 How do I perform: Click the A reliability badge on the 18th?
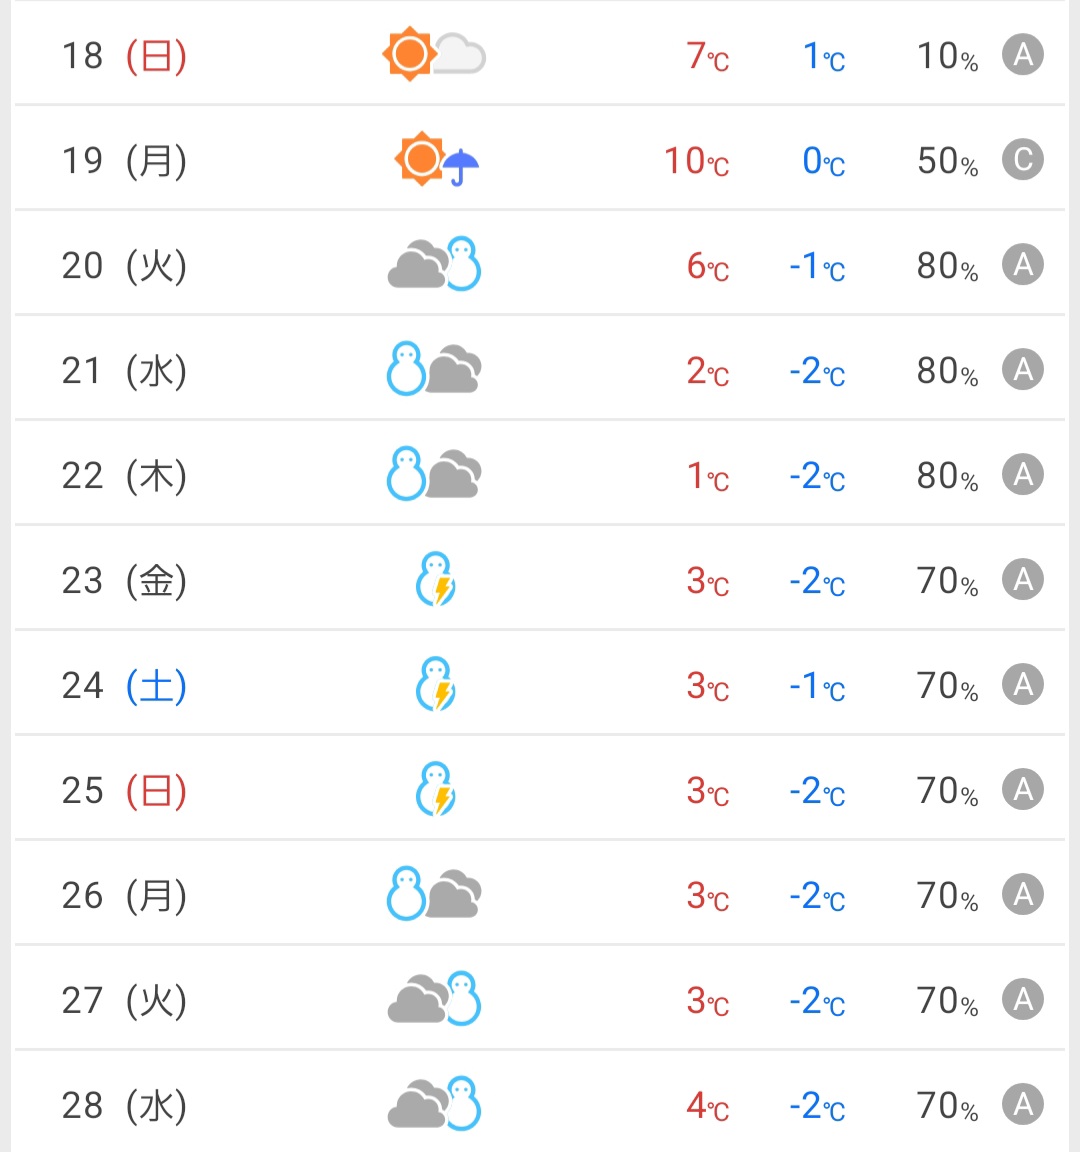tap(1023, 55)
